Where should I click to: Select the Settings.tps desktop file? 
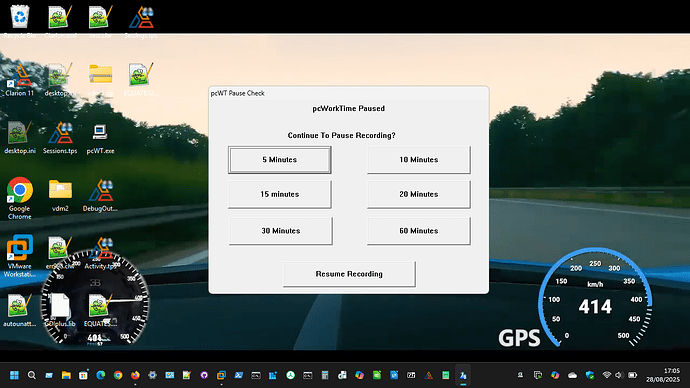141,22
